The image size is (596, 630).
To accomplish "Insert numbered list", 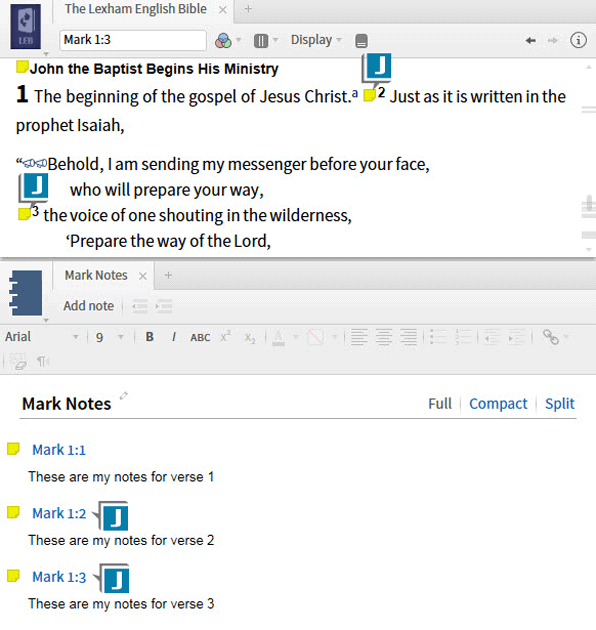I will coord(463,337).
